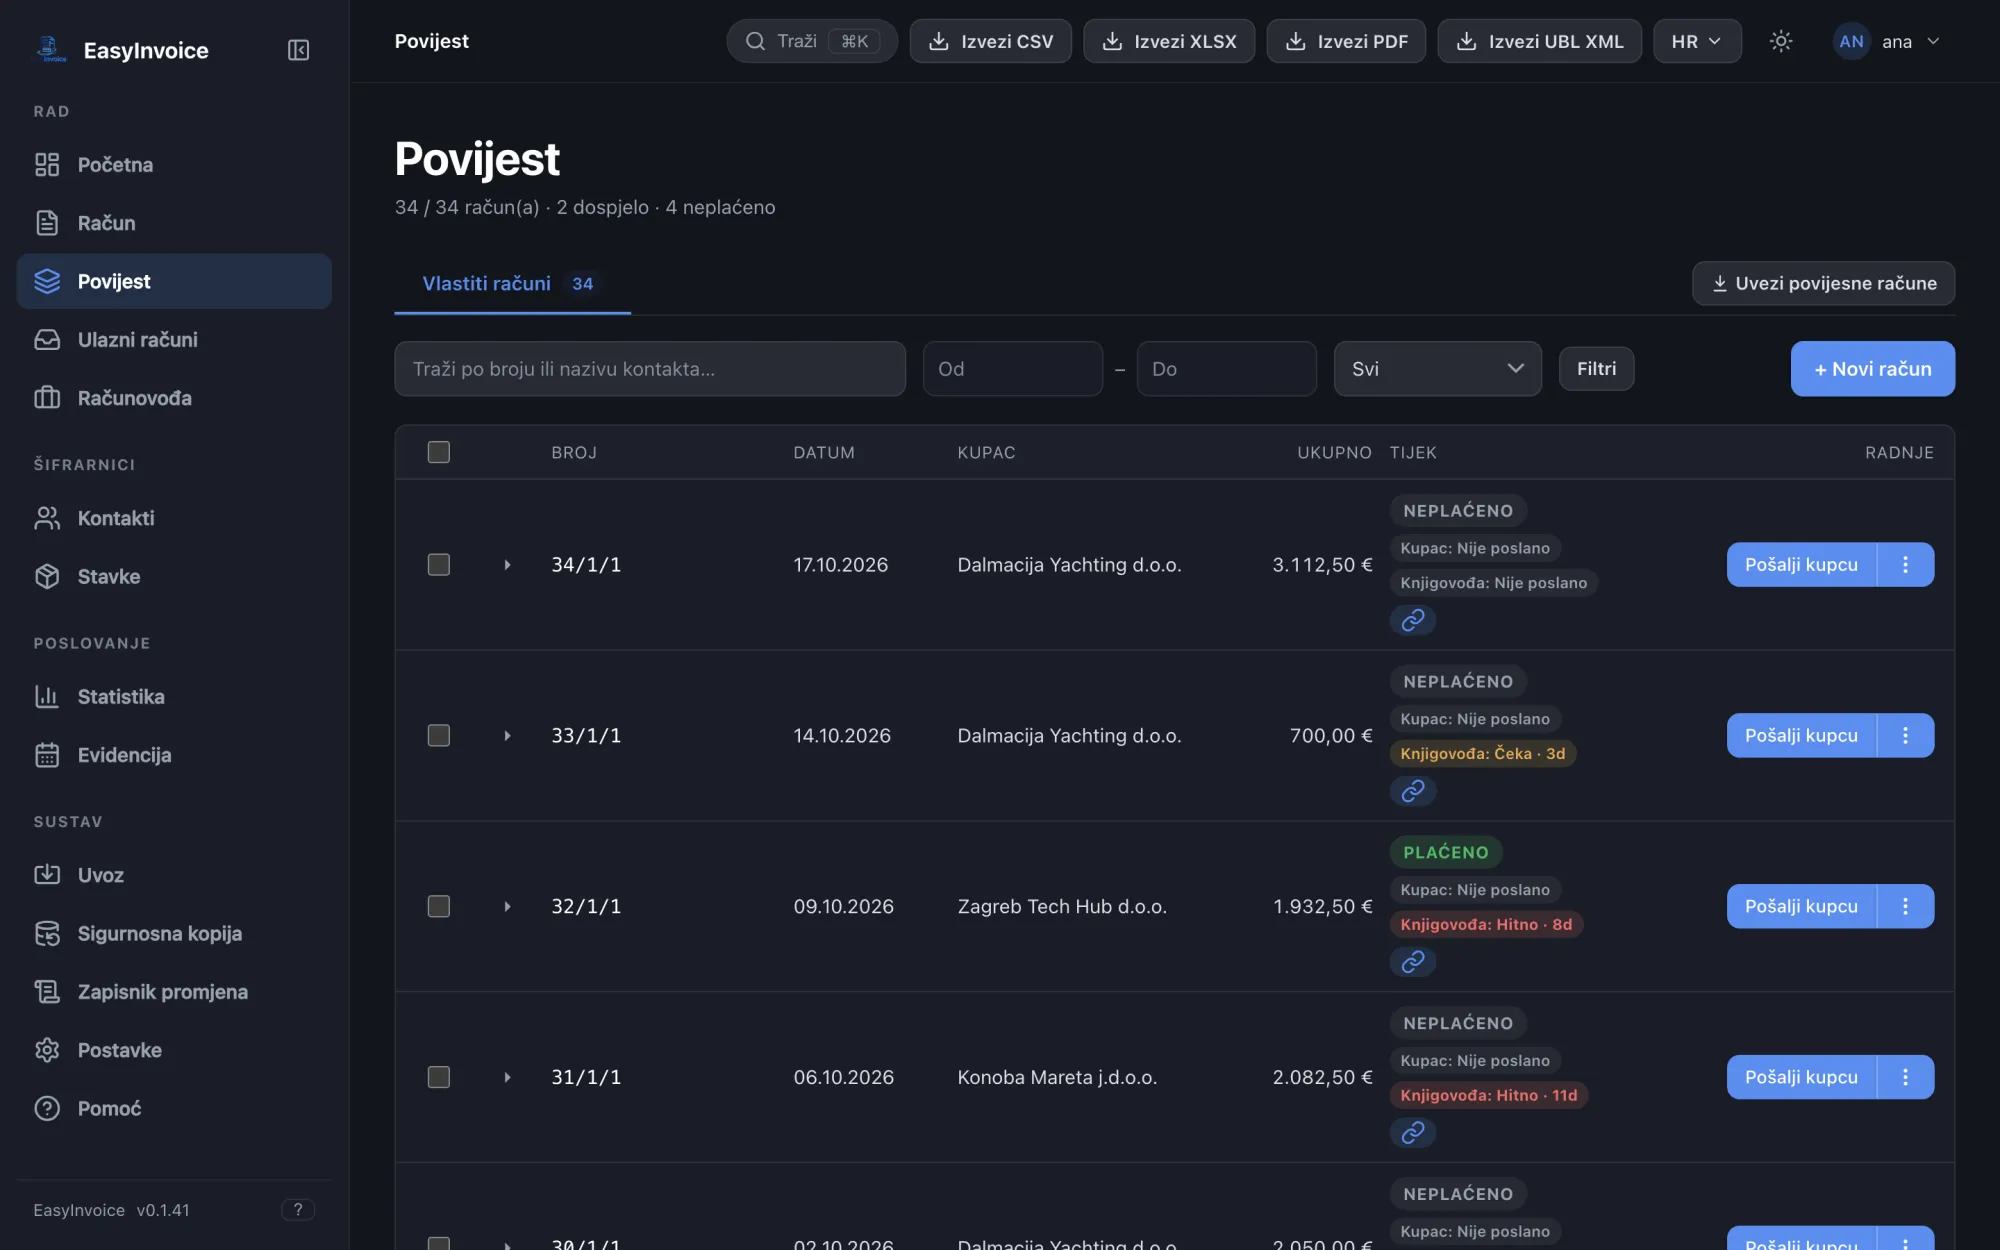The height and width of the screenshot is (1250, 2000).
Task: Go to Ulazni računi in sidebar
Action: [174, 340]
